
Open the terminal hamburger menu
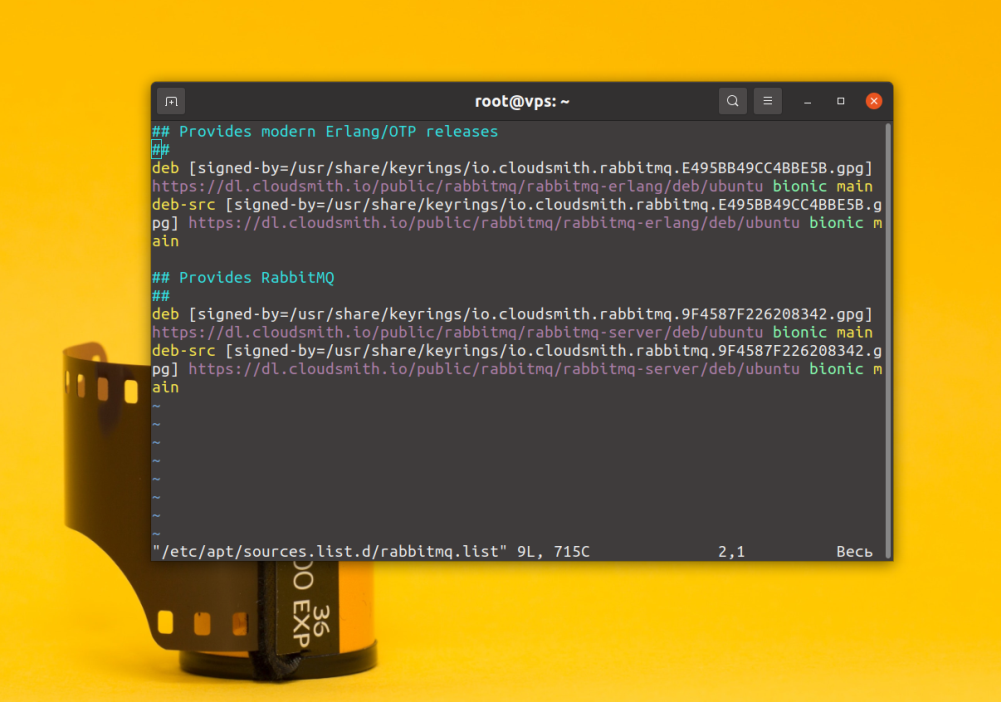(x=767, y=101)
